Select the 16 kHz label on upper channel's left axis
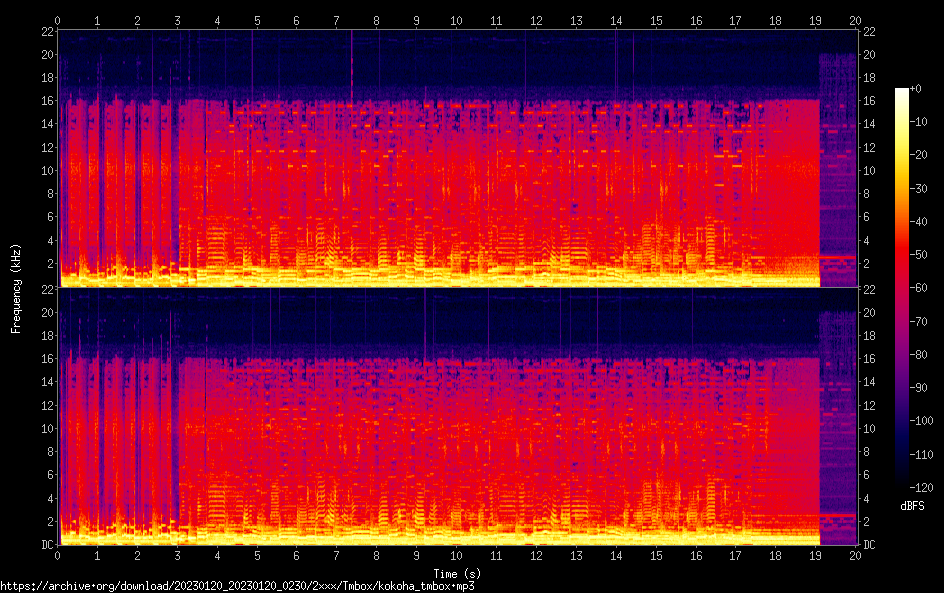Viewport: 944px width, 593px height. (x=46, y=101)
